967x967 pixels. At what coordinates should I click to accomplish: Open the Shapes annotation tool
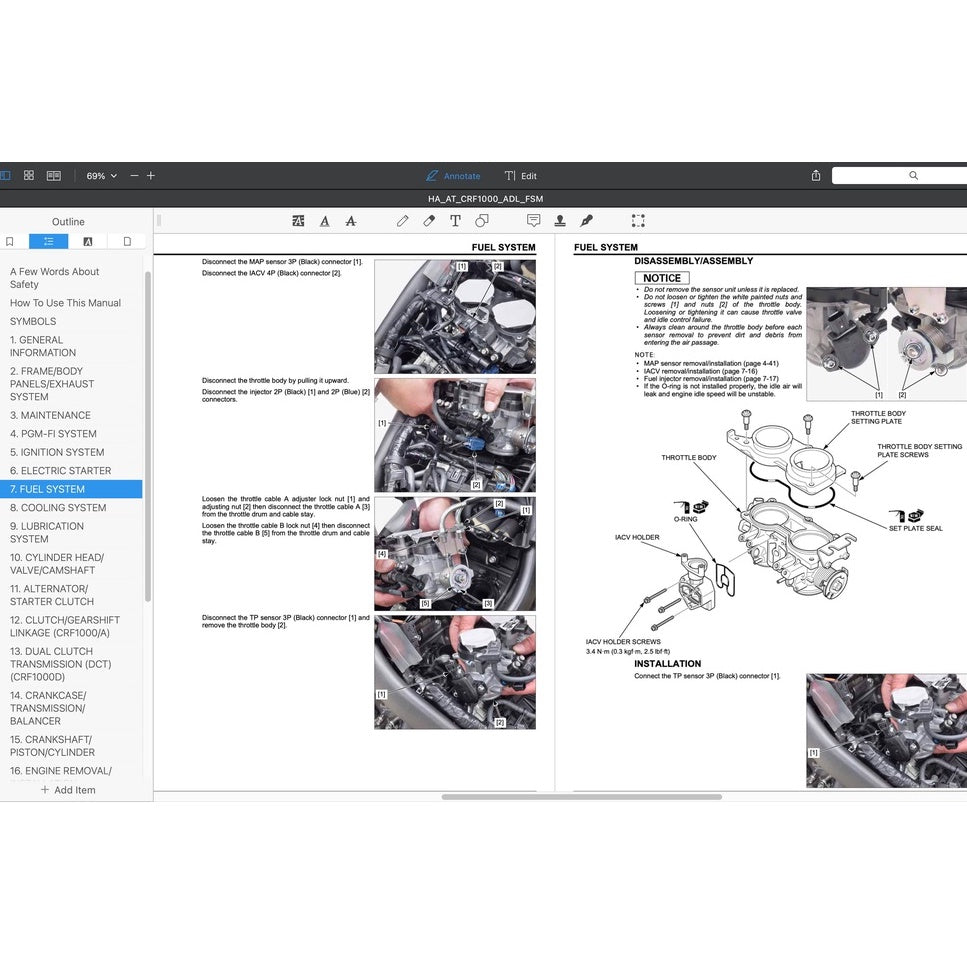point(481,220)
